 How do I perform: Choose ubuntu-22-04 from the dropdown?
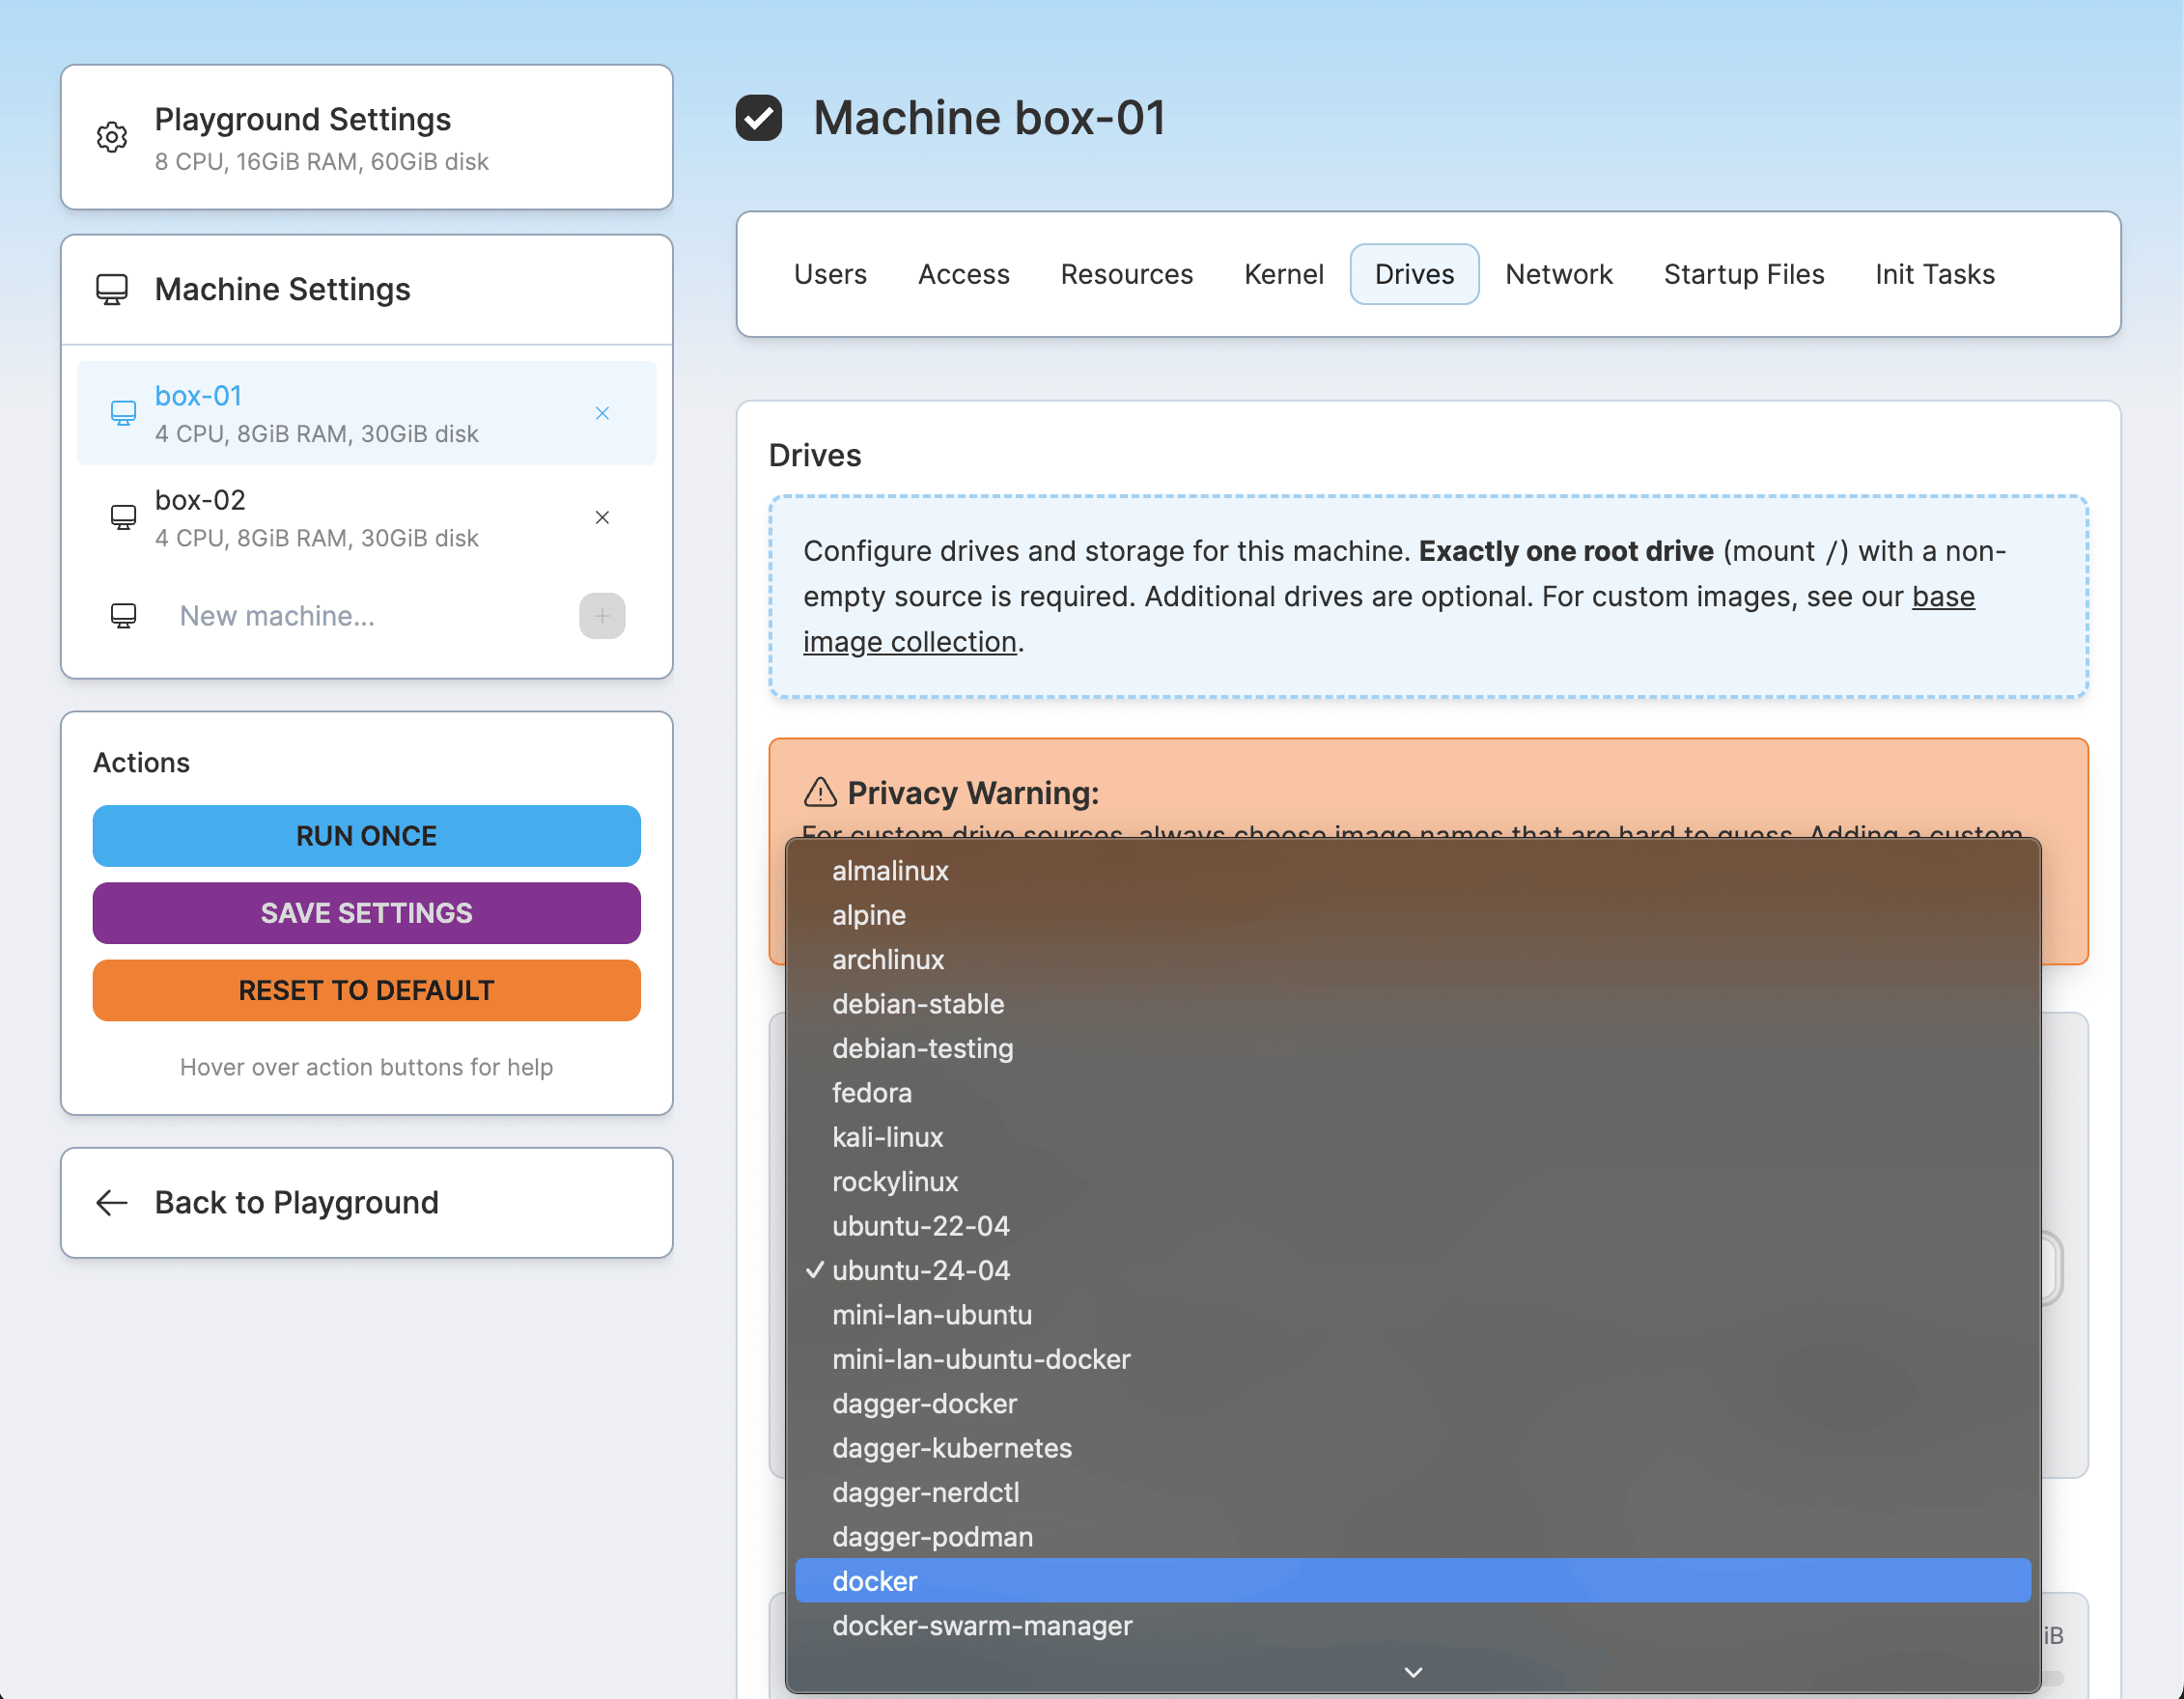coord(1412,1225)
